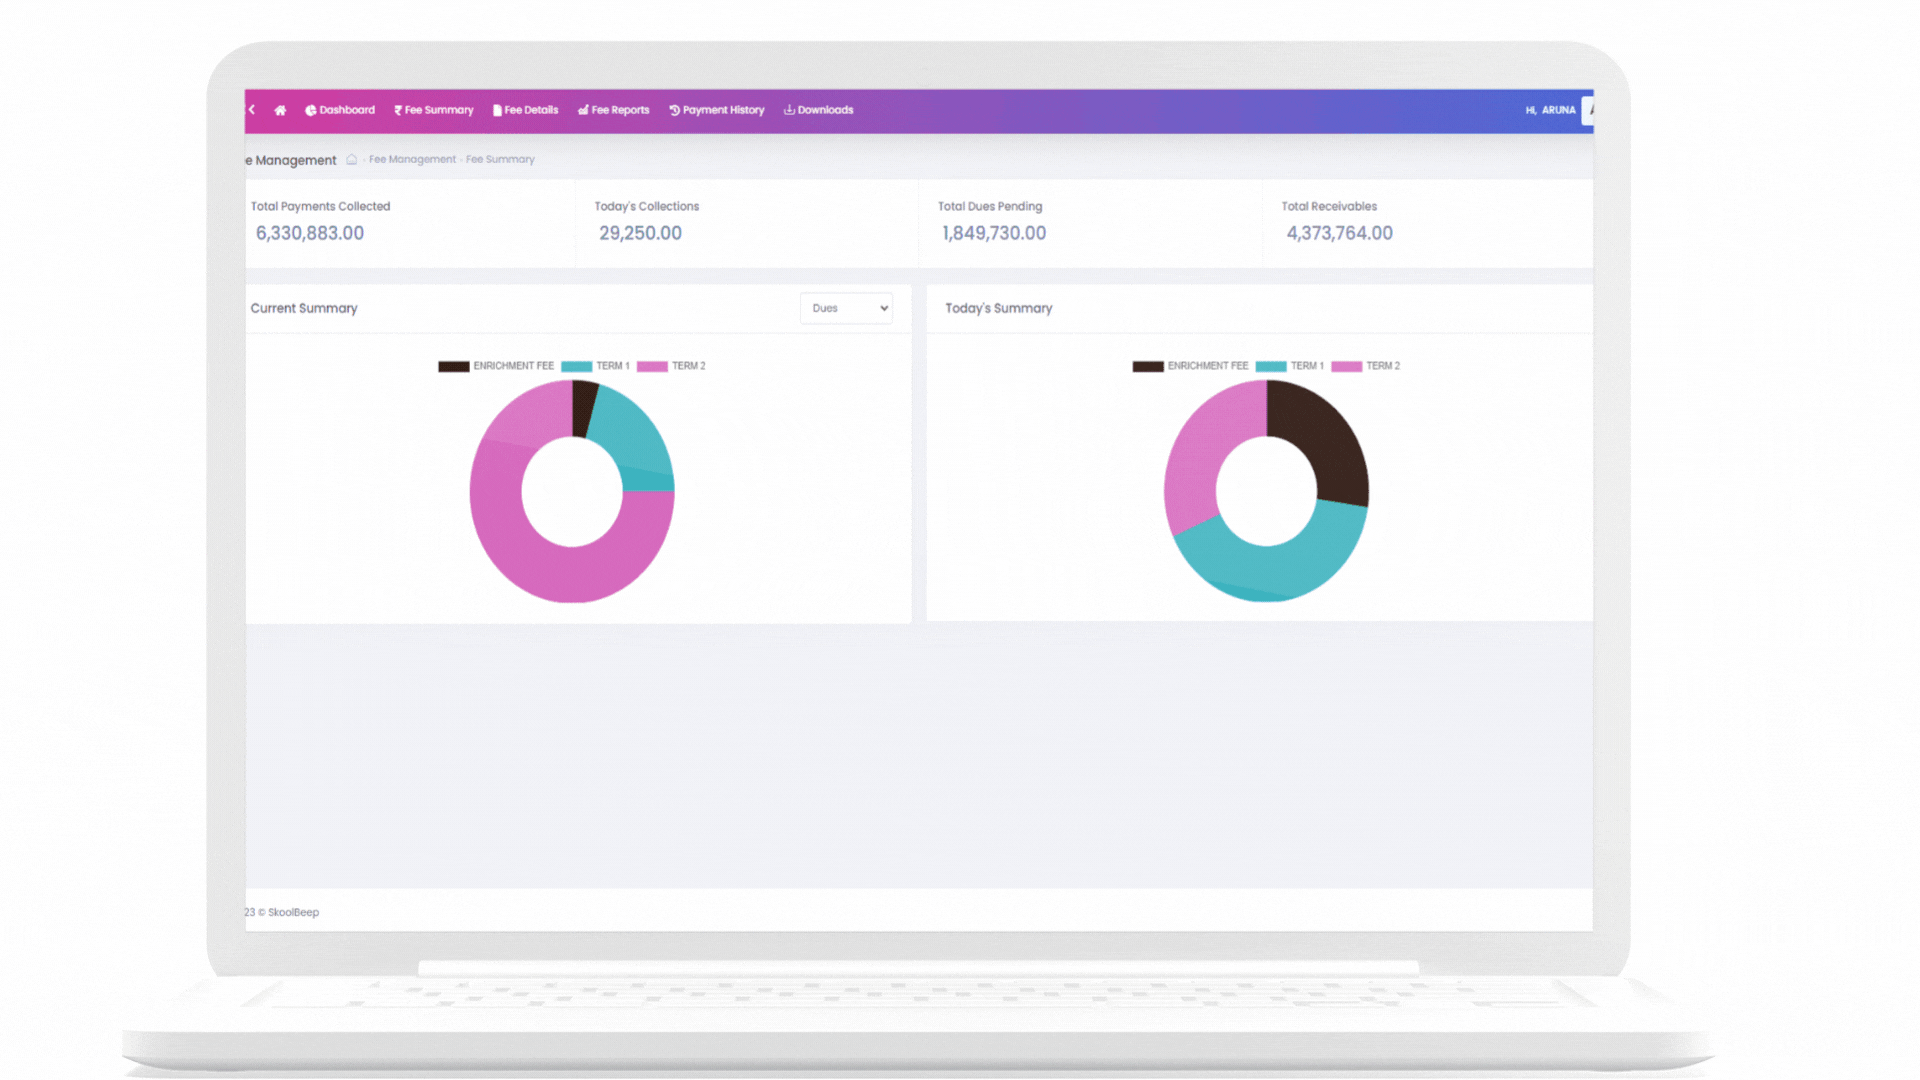Click TERM 1 teal swatch in Today's Summary
This screenshot has width=1920, height=1080.
click(1271, 367)
